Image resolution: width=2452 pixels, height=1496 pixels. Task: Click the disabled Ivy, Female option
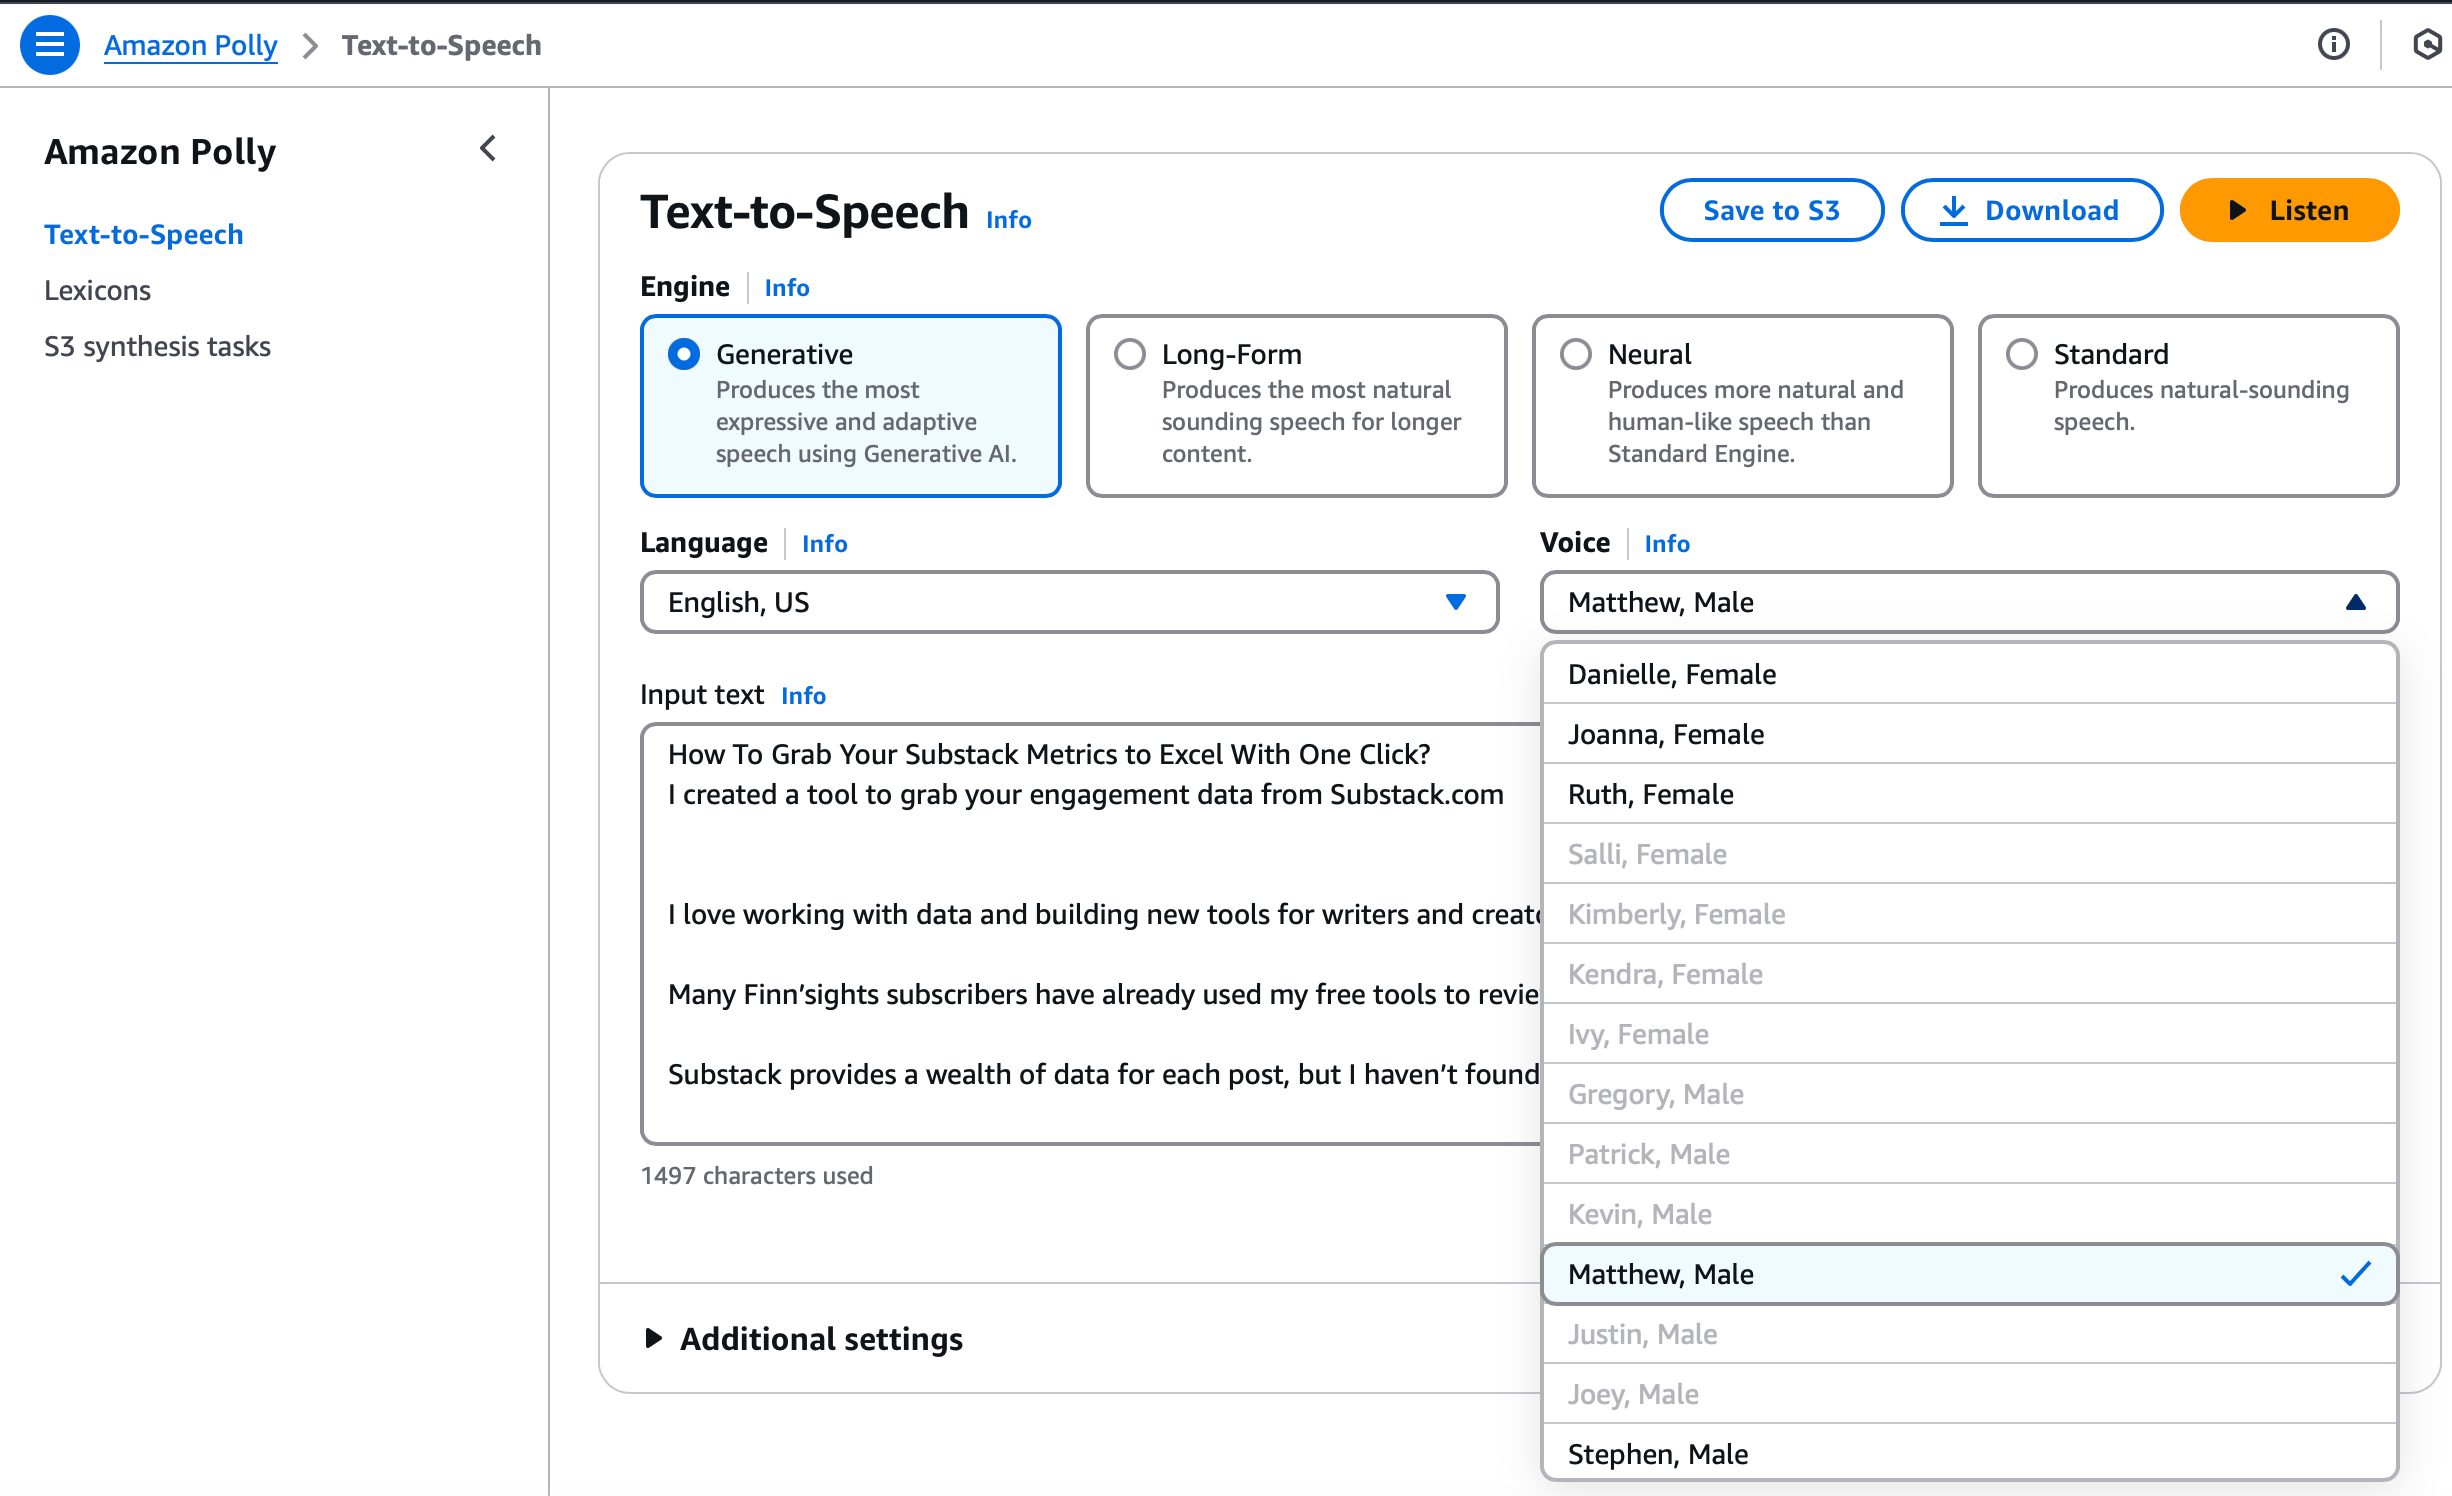pos(1969,1034)
